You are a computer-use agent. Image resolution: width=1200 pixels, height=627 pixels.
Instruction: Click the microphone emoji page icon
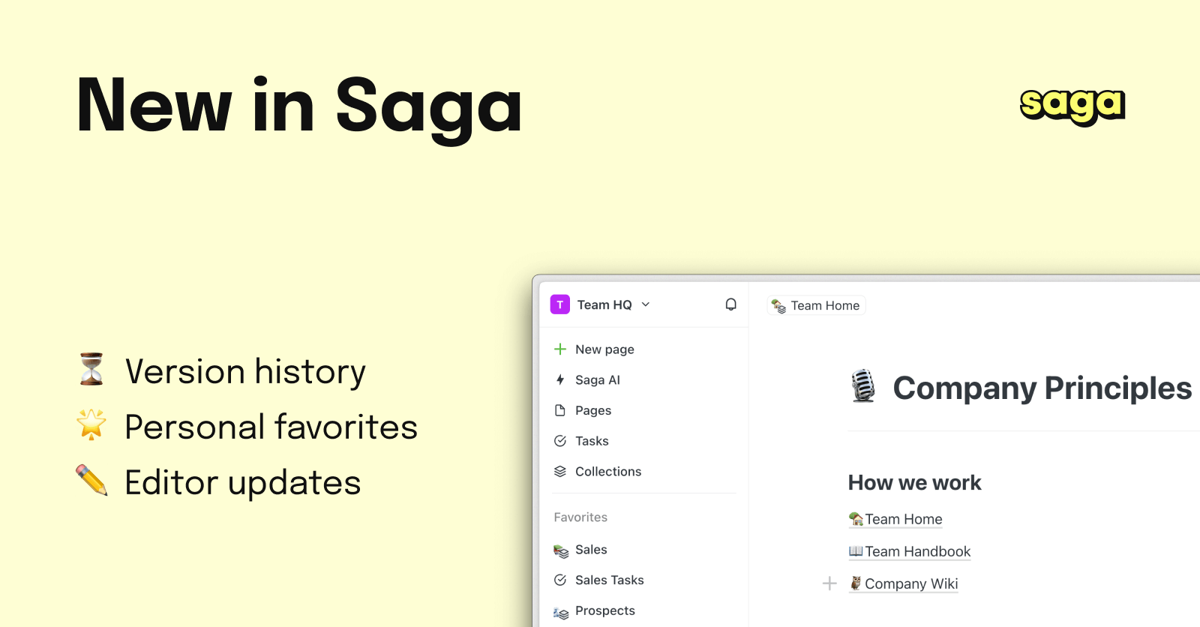point(863,387)
